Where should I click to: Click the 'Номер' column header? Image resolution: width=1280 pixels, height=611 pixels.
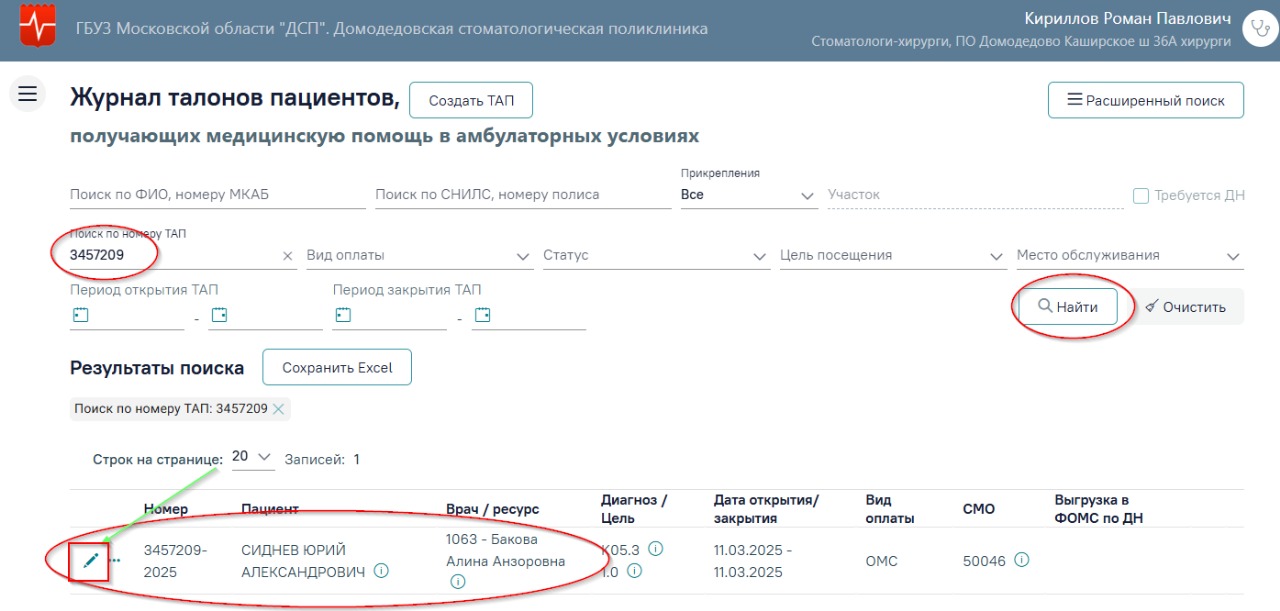(x=166, y=510)
